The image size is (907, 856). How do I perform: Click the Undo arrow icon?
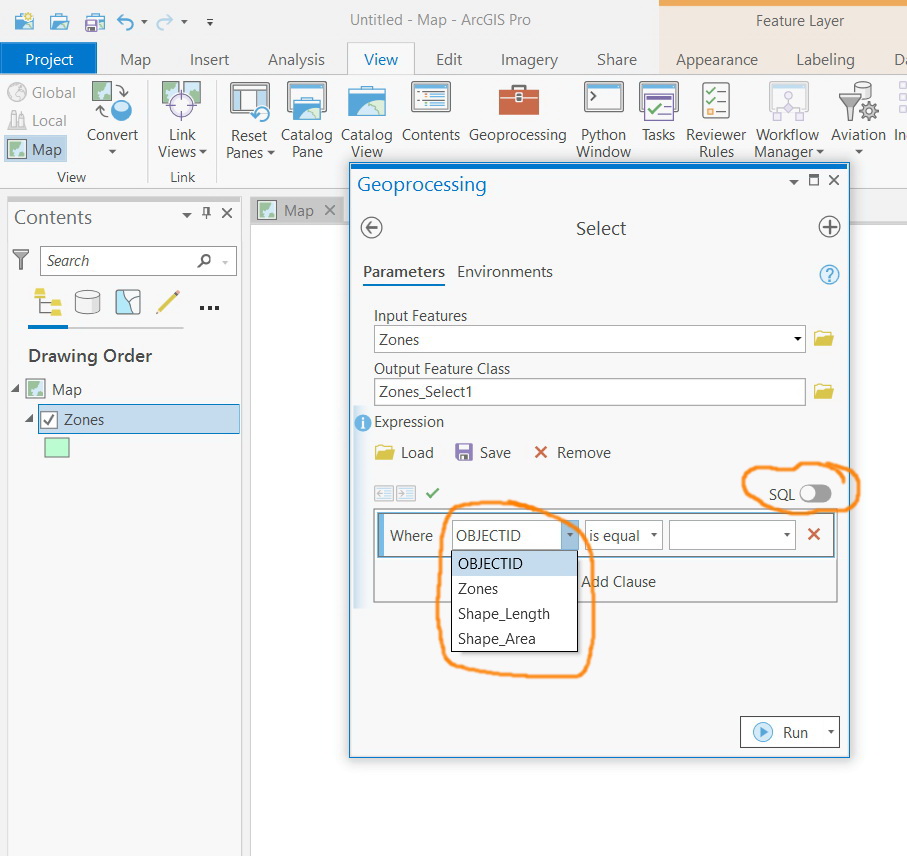tap(126, 22)
